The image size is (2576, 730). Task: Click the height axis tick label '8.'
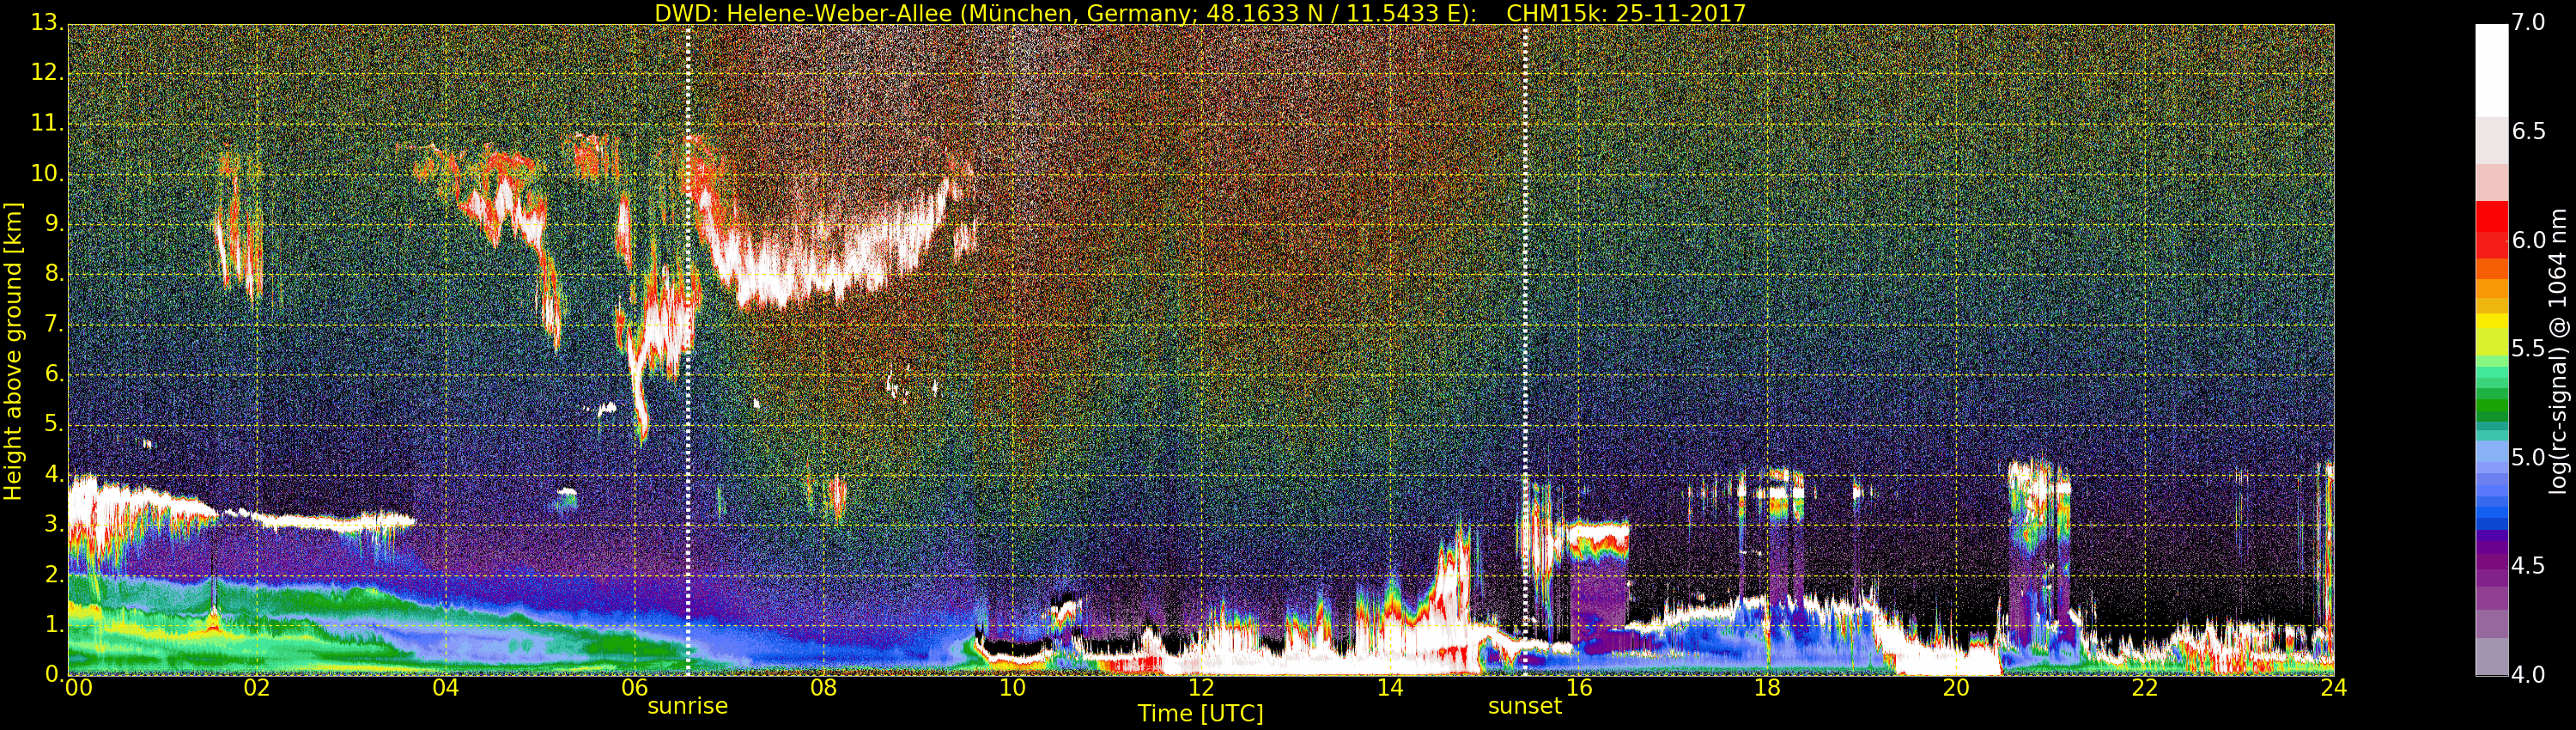click(54, 274)
